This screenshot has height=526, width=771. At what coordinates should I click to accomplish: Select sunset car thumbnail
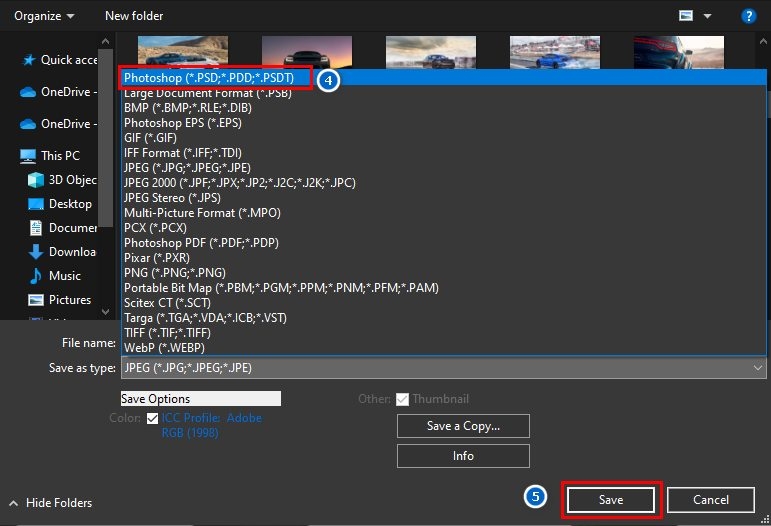(307, 52)
